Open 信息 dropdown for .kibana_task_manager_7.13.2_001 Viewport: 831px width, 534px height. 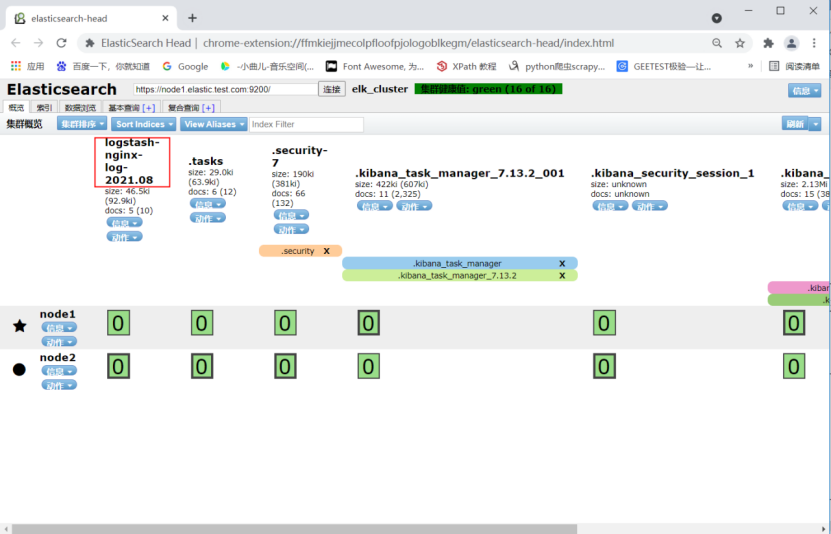375,206
